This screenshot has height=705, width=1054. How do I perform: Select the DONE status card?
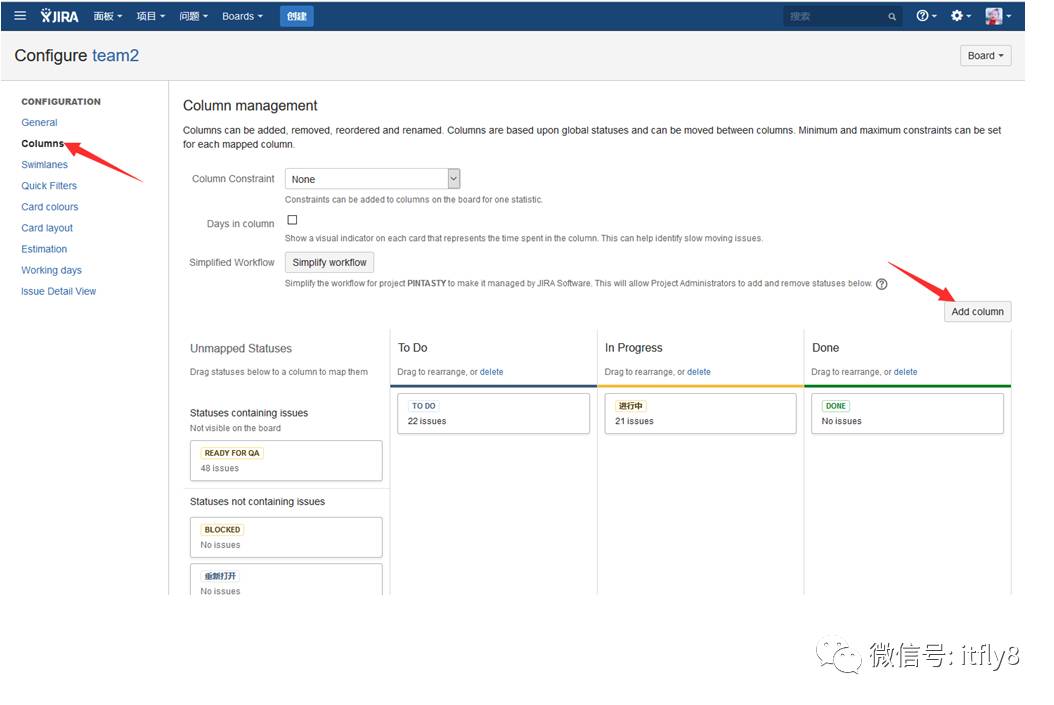(907, 413)
